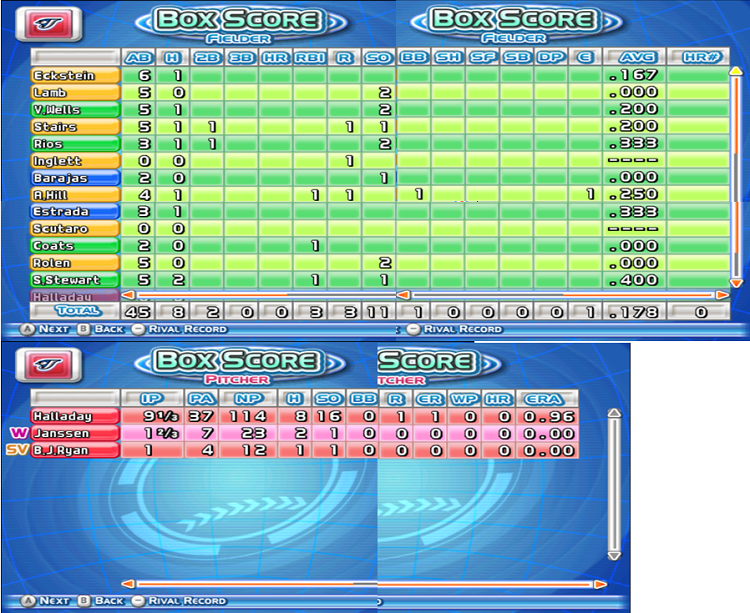Select player Rios
This screenshot has width=750, height=613.
(x=75, y=143)
